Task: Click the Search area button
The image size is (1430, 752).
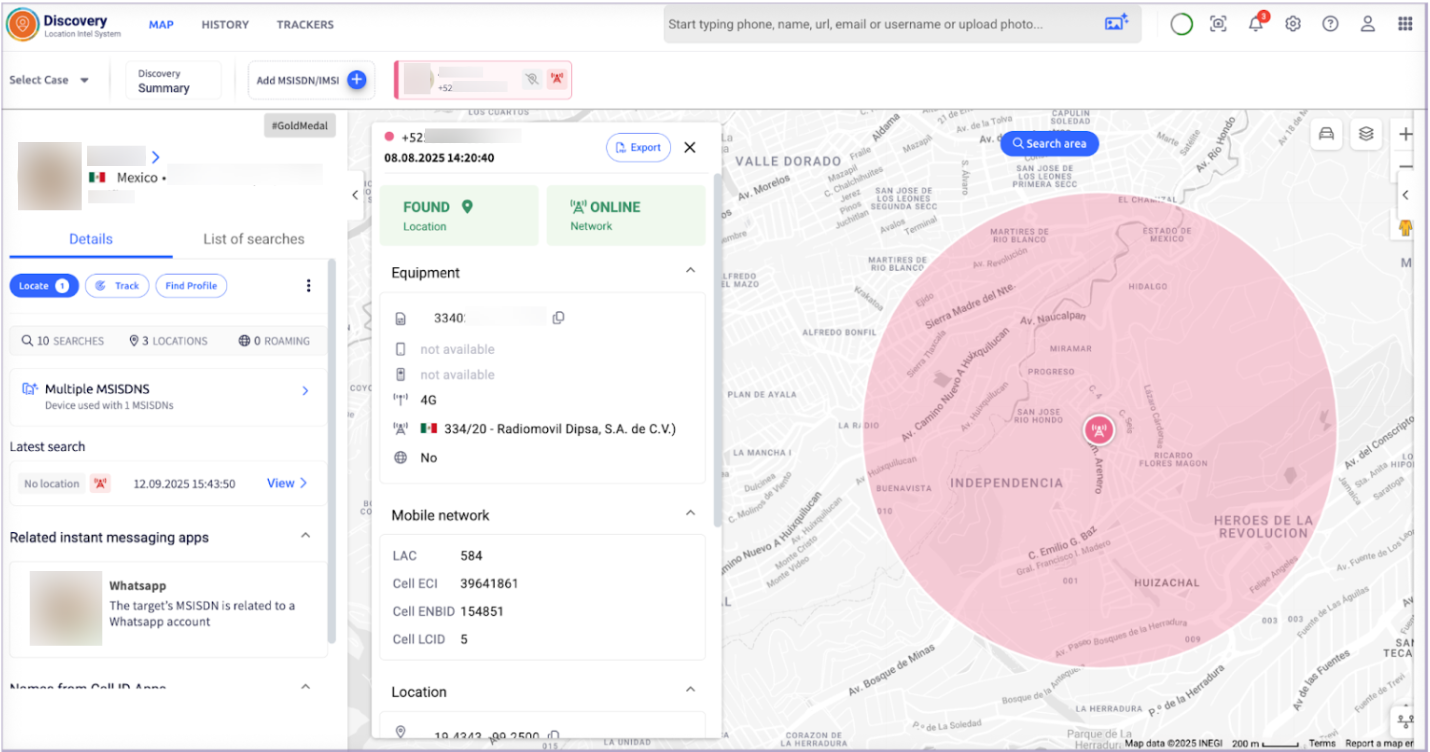Action: point(1049,144)
